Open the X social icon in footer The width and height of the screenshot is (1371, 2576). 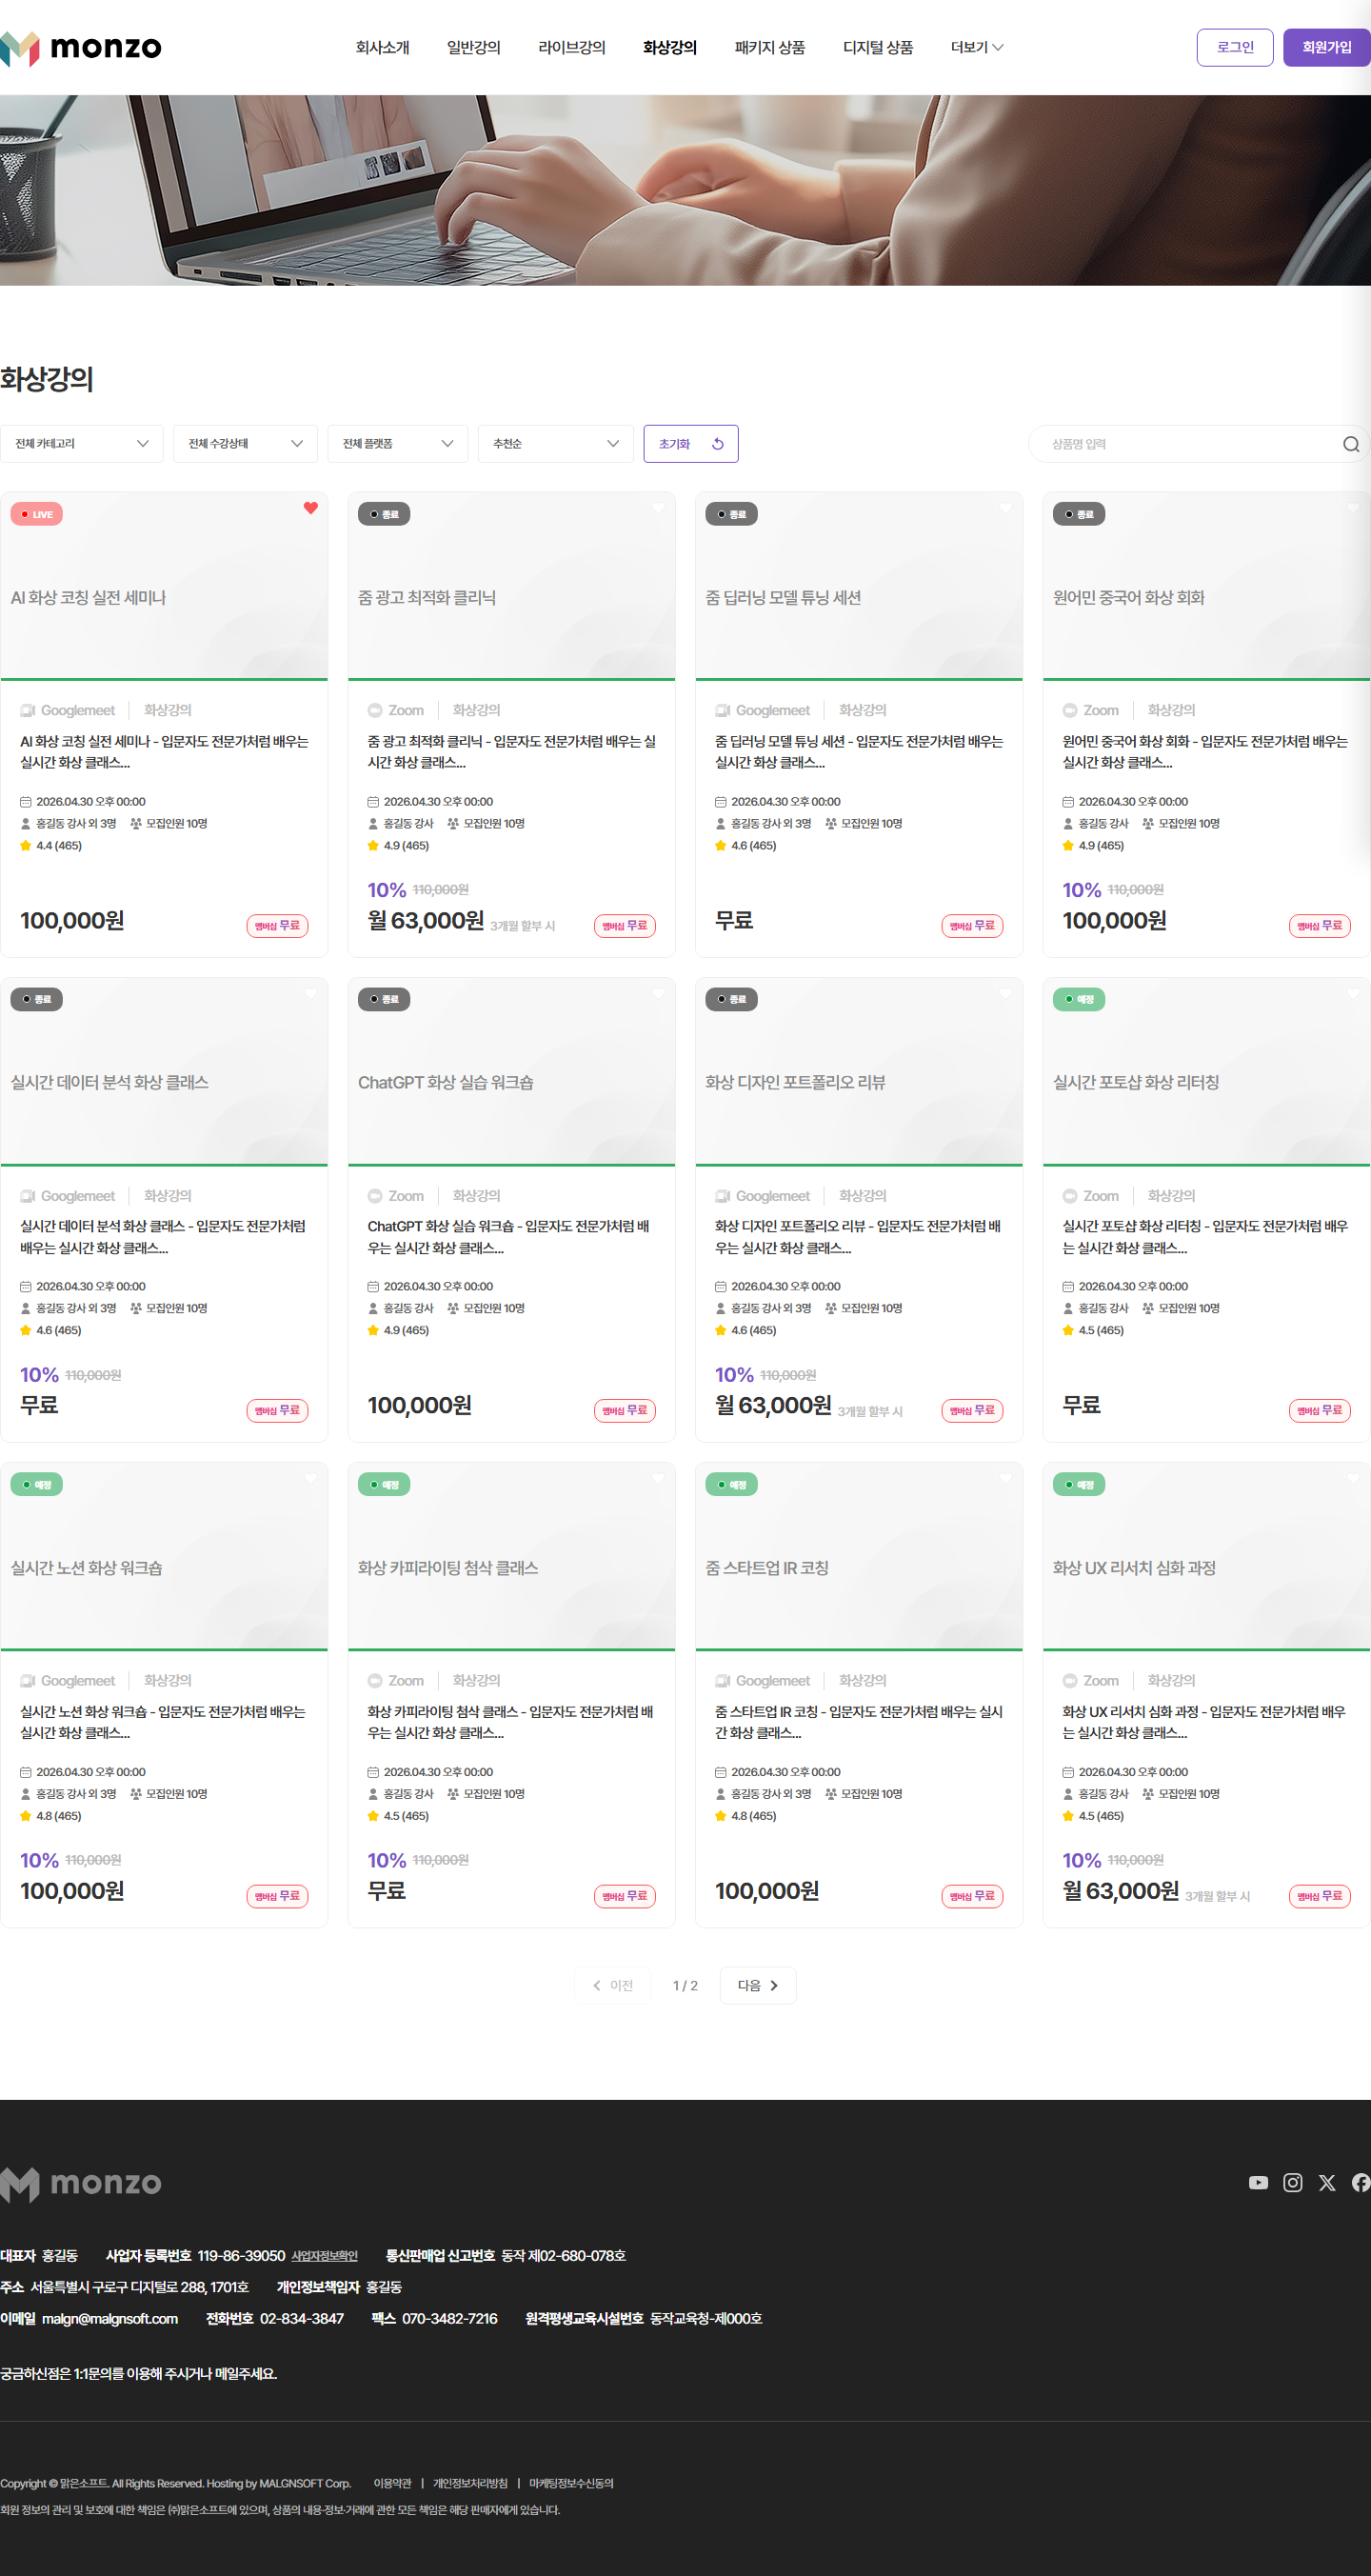(1326, 2182)
